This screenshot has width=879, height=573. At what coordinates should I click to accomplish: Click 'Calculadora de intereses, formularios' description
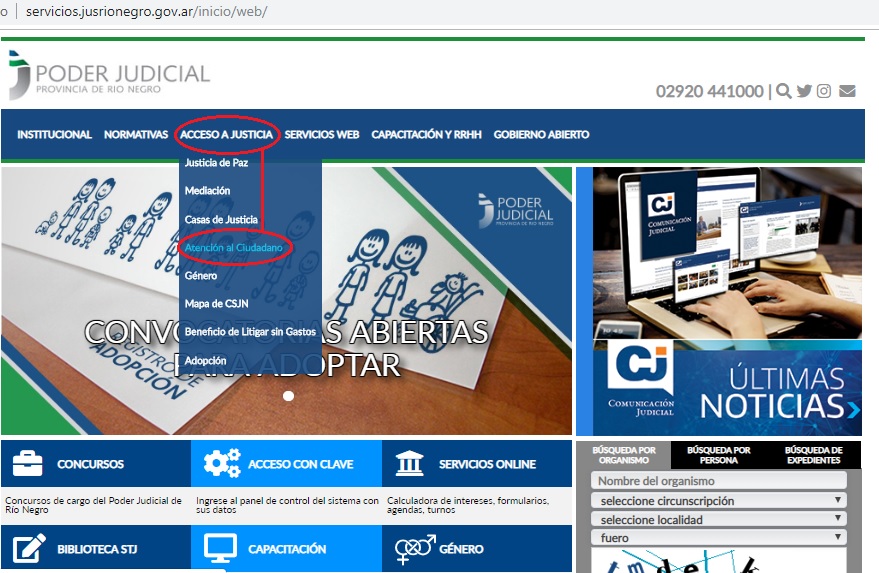(468, 505)
